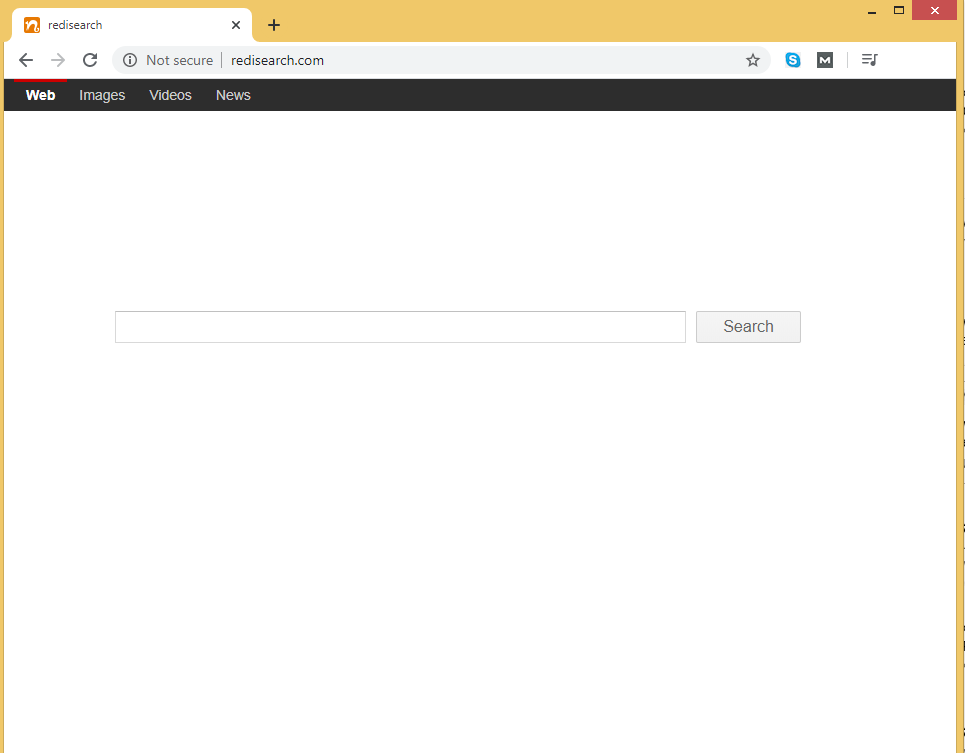965x753 pixels.
Task: Open the media control playlist icon
Action: [x=870, y=60]
